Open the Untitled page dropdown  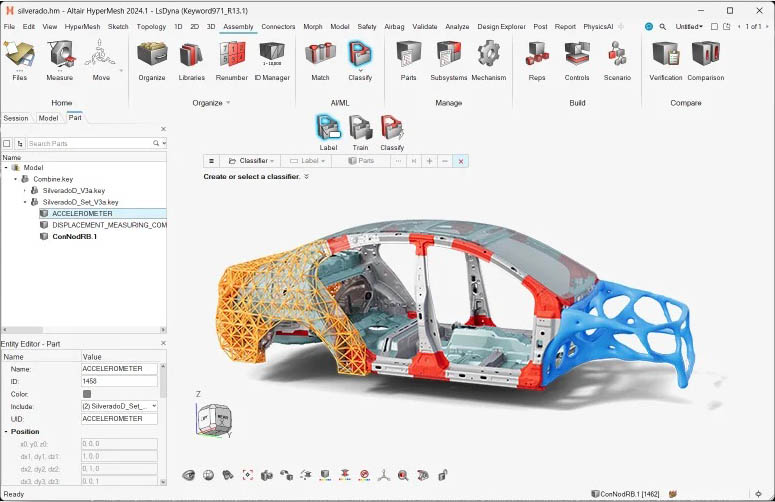[x=689, y=27]
